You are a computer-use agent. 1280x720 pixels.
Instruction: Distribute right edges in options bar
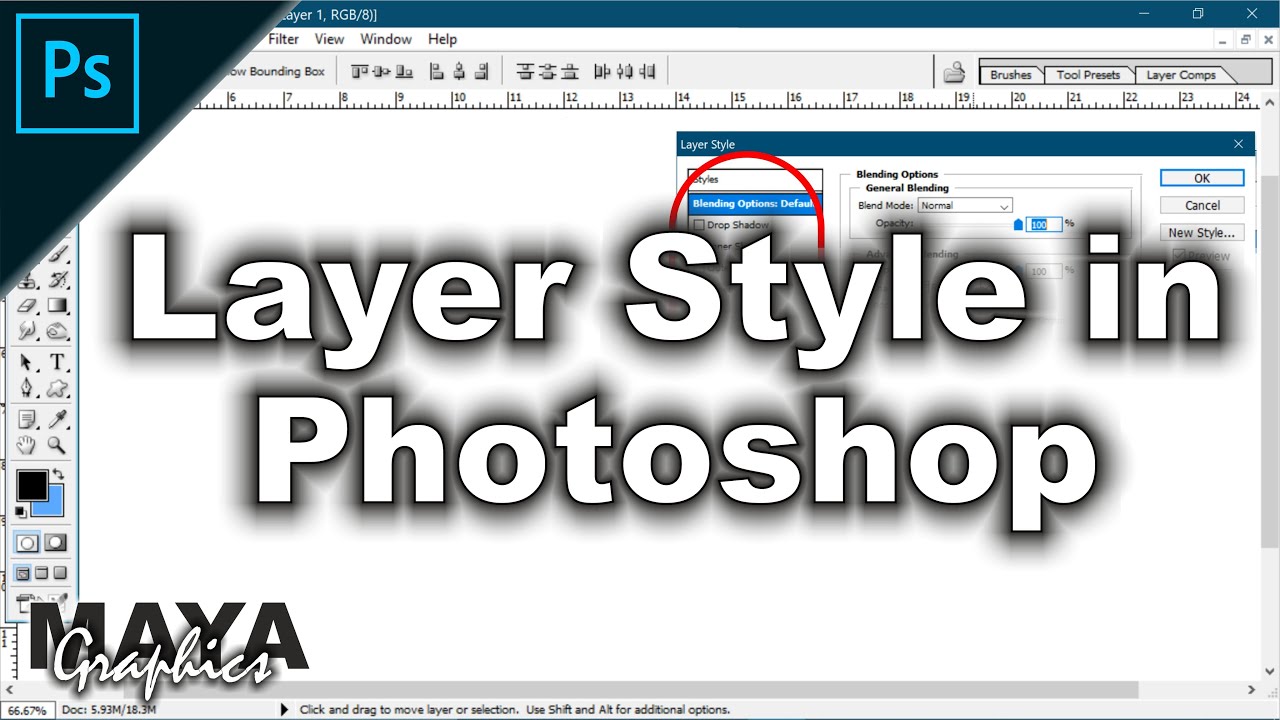pyautogui.click(x=647, y=71)
